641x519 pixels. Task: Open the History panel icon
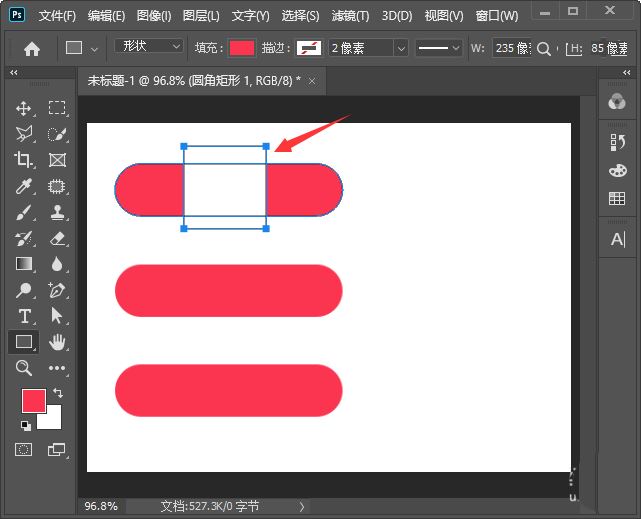617,142
